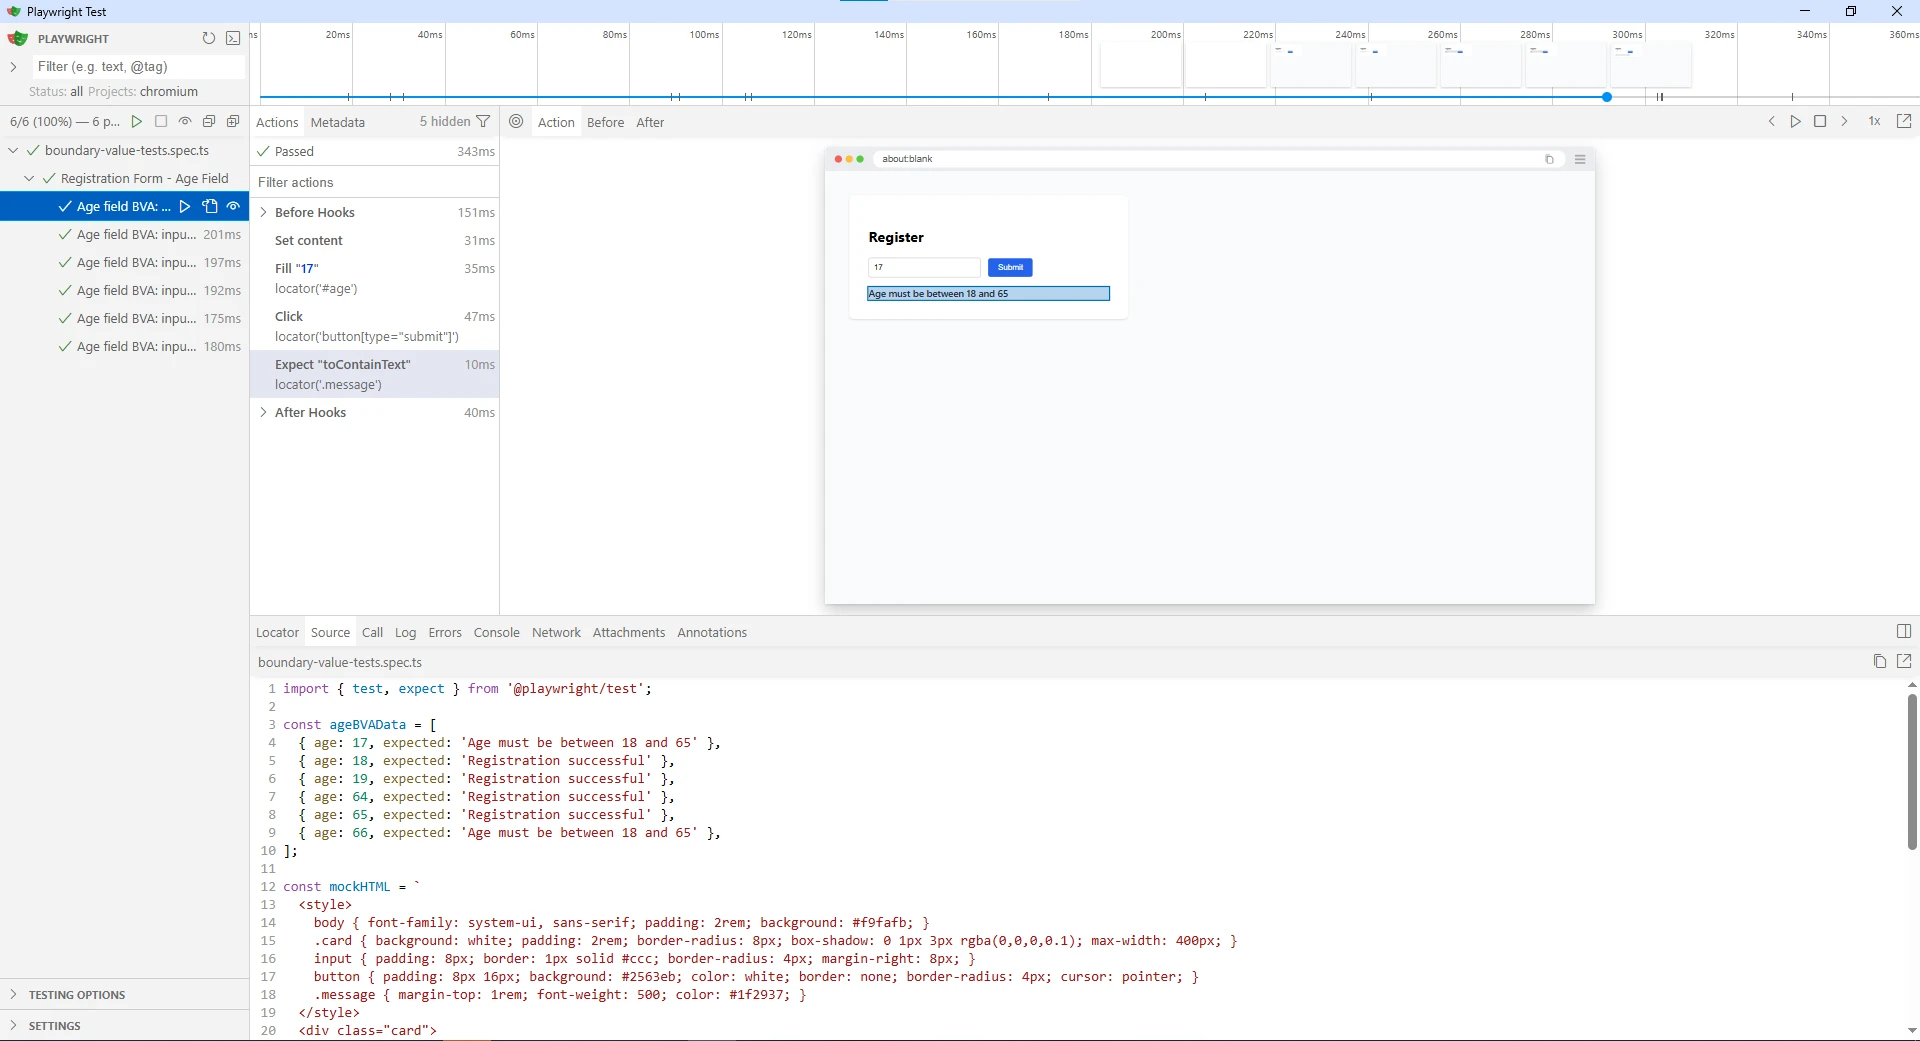Open the Before snapshot tab
This screenshot has height=1041, width=1920.
[605, 122]
